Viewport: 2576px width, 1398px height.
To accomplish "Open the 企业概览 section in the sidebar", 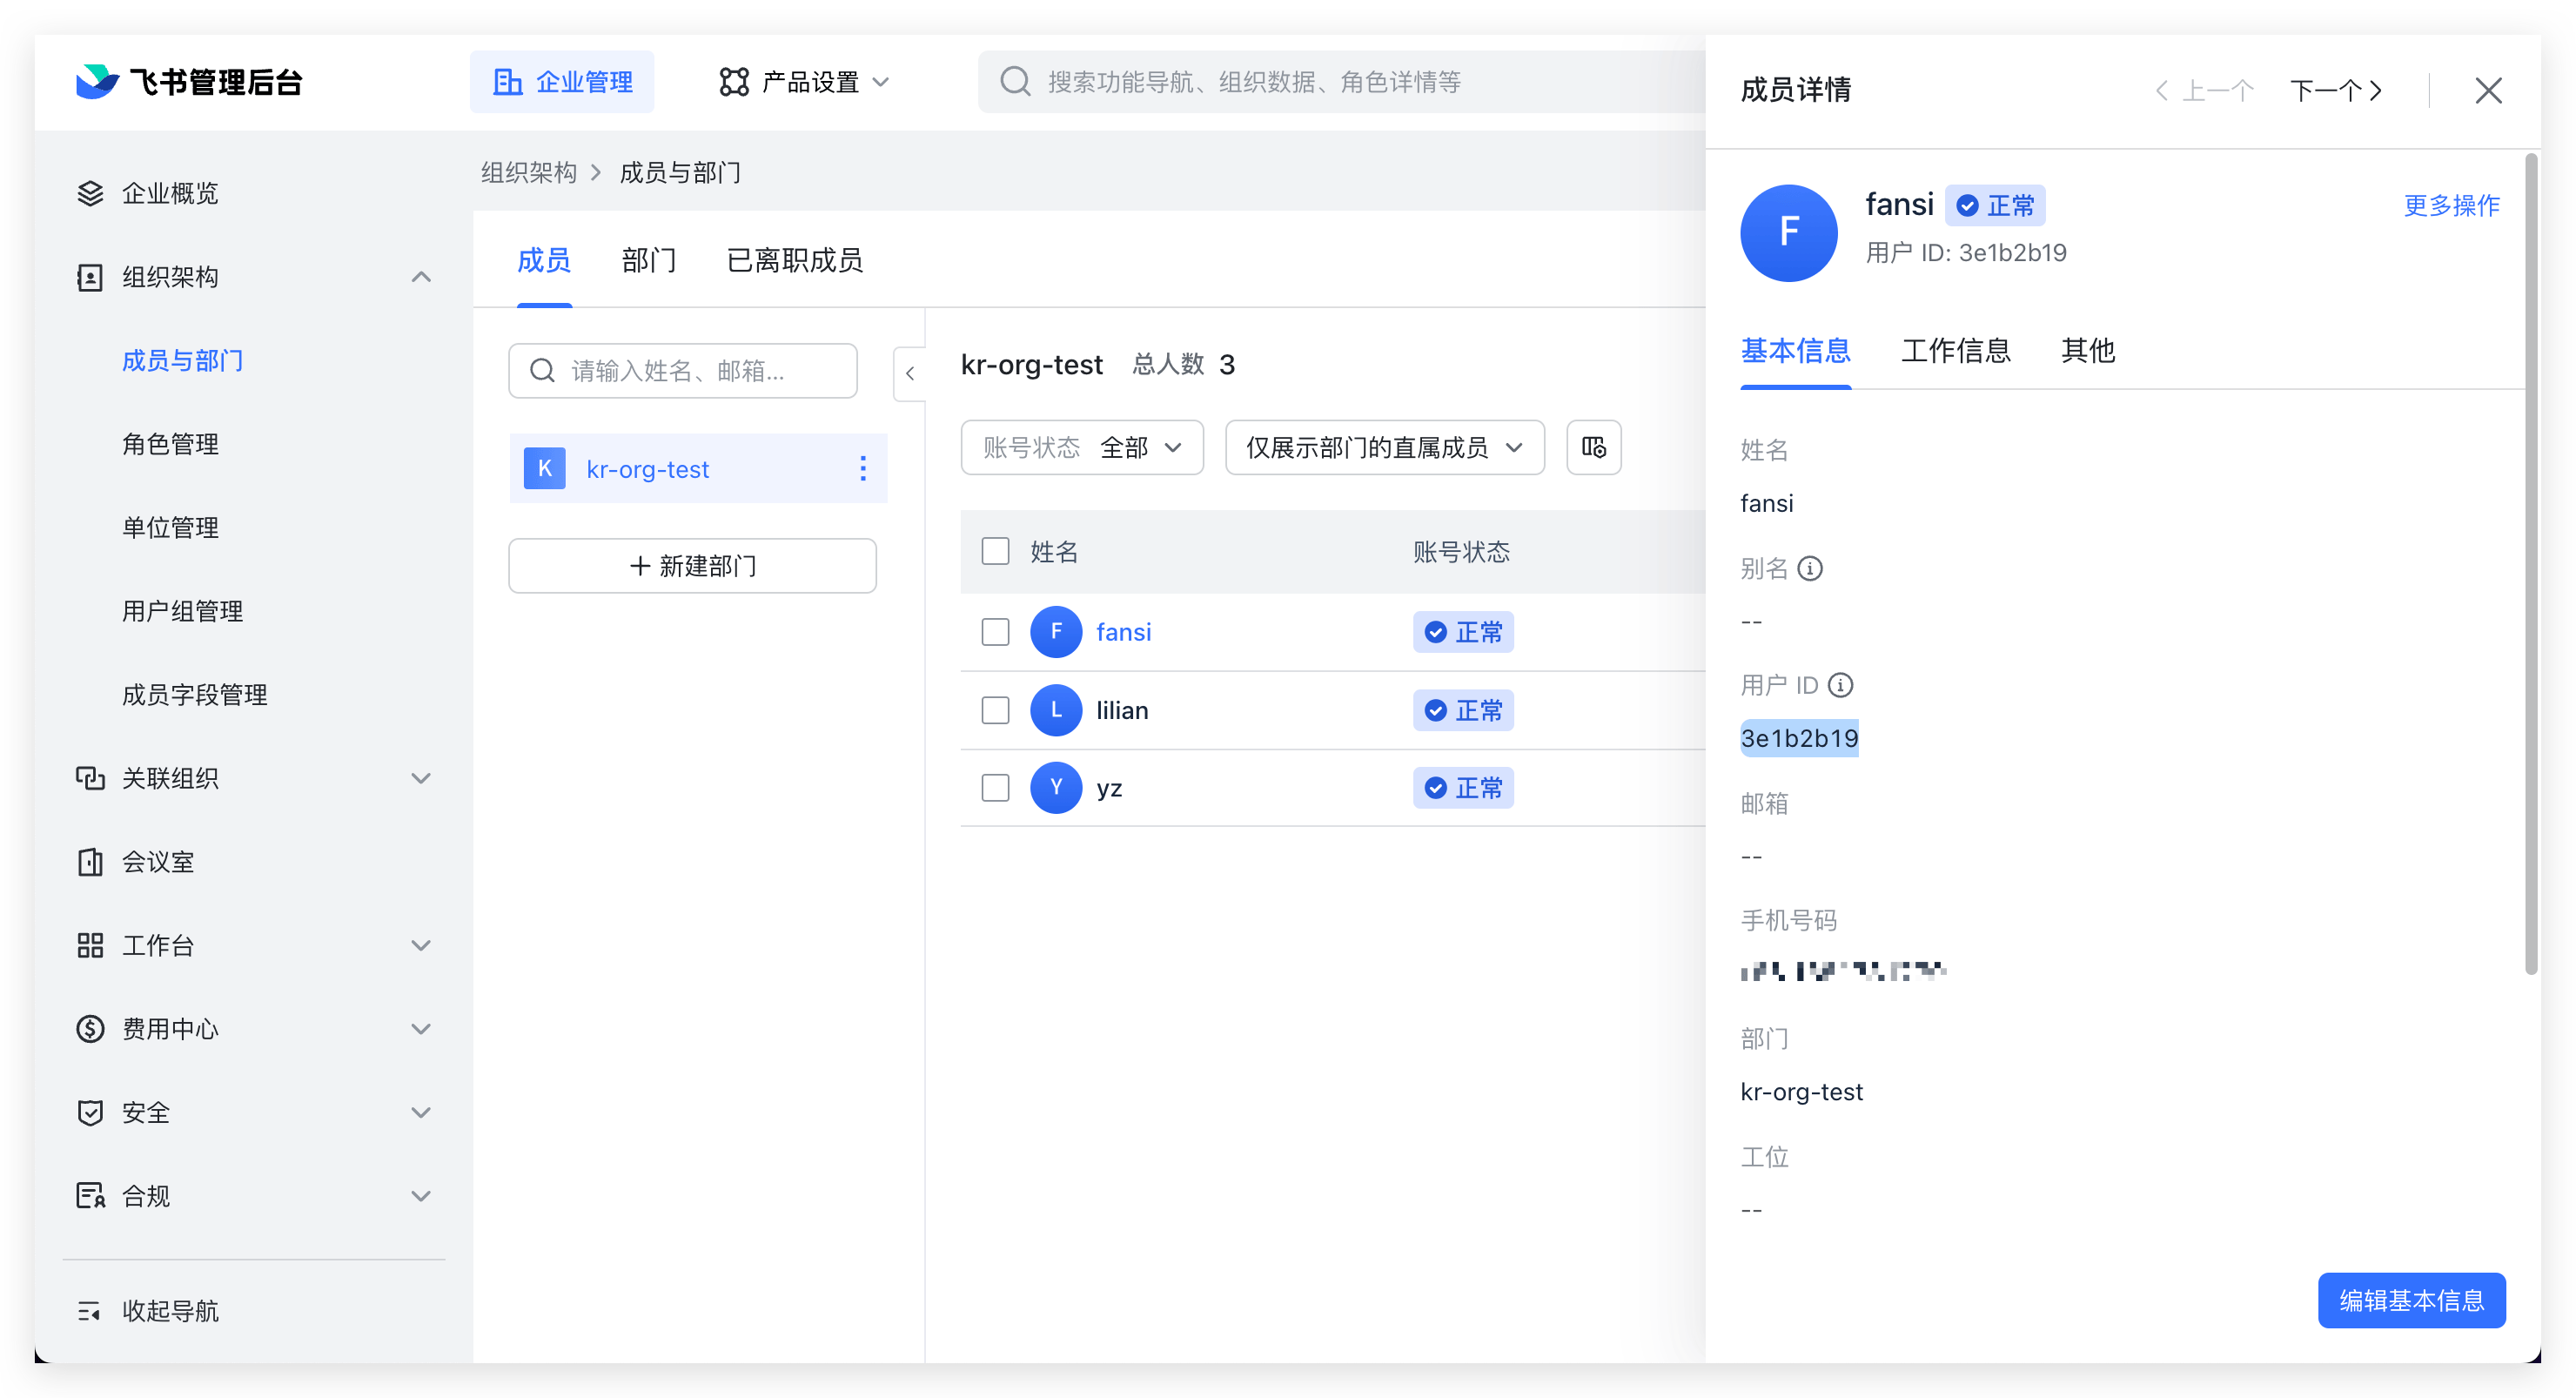I will point(170,193).
